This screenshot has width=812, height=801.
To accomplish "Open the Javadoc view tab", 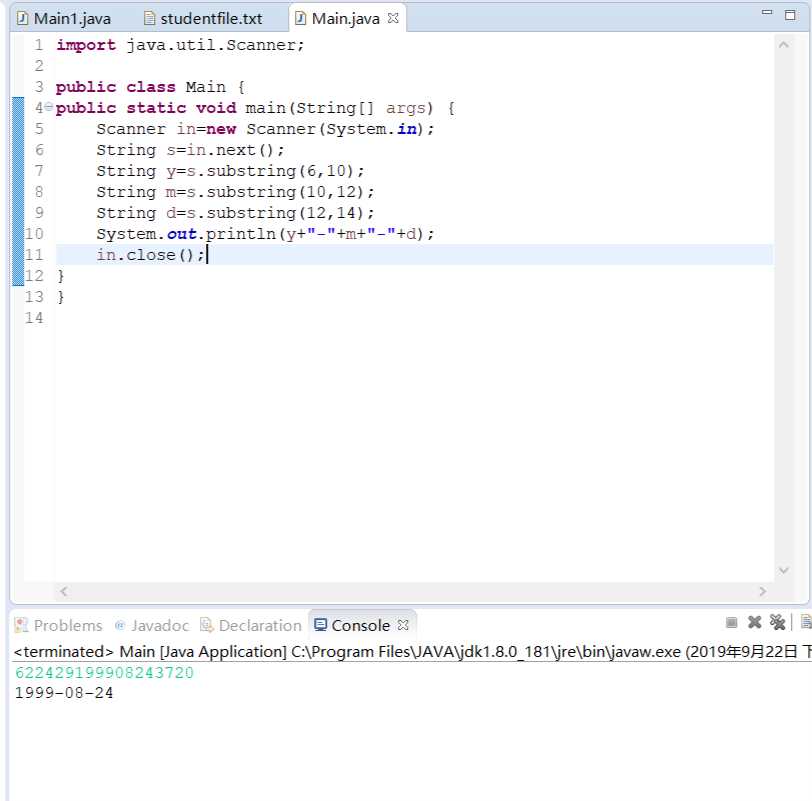I will coord(152,625).
